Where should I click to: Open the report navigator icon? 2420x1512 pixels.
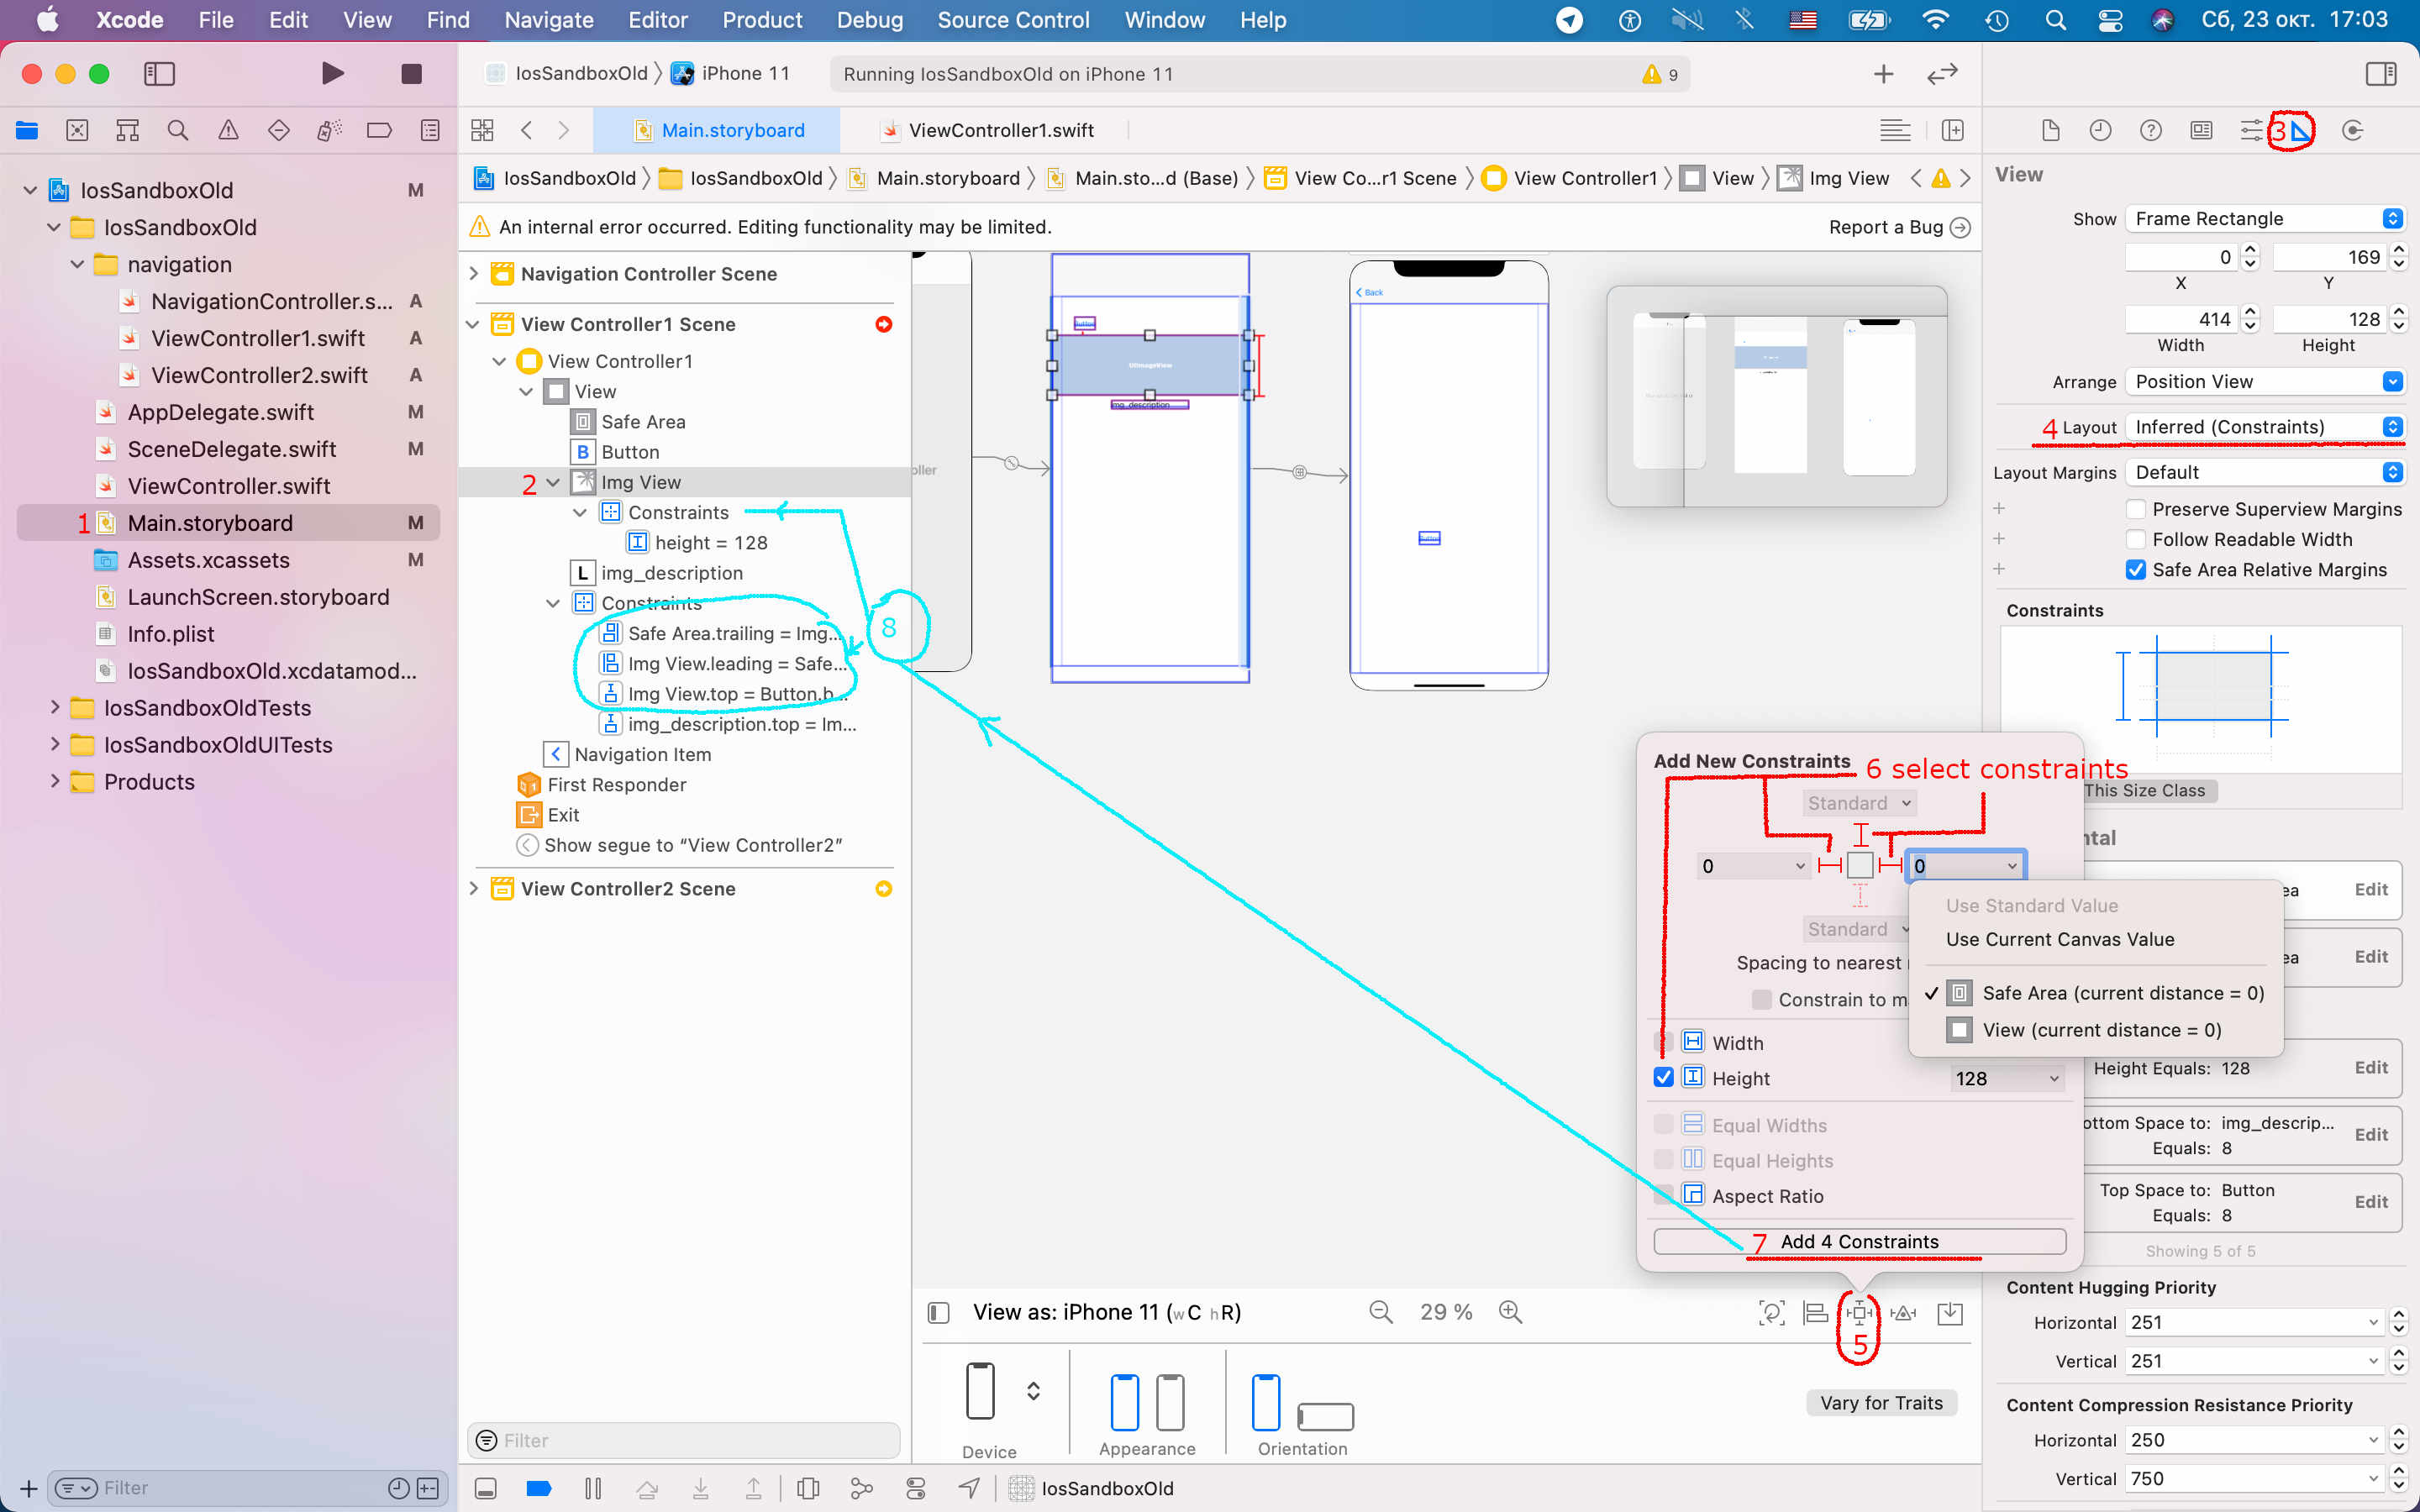click(x=430, y=130)
